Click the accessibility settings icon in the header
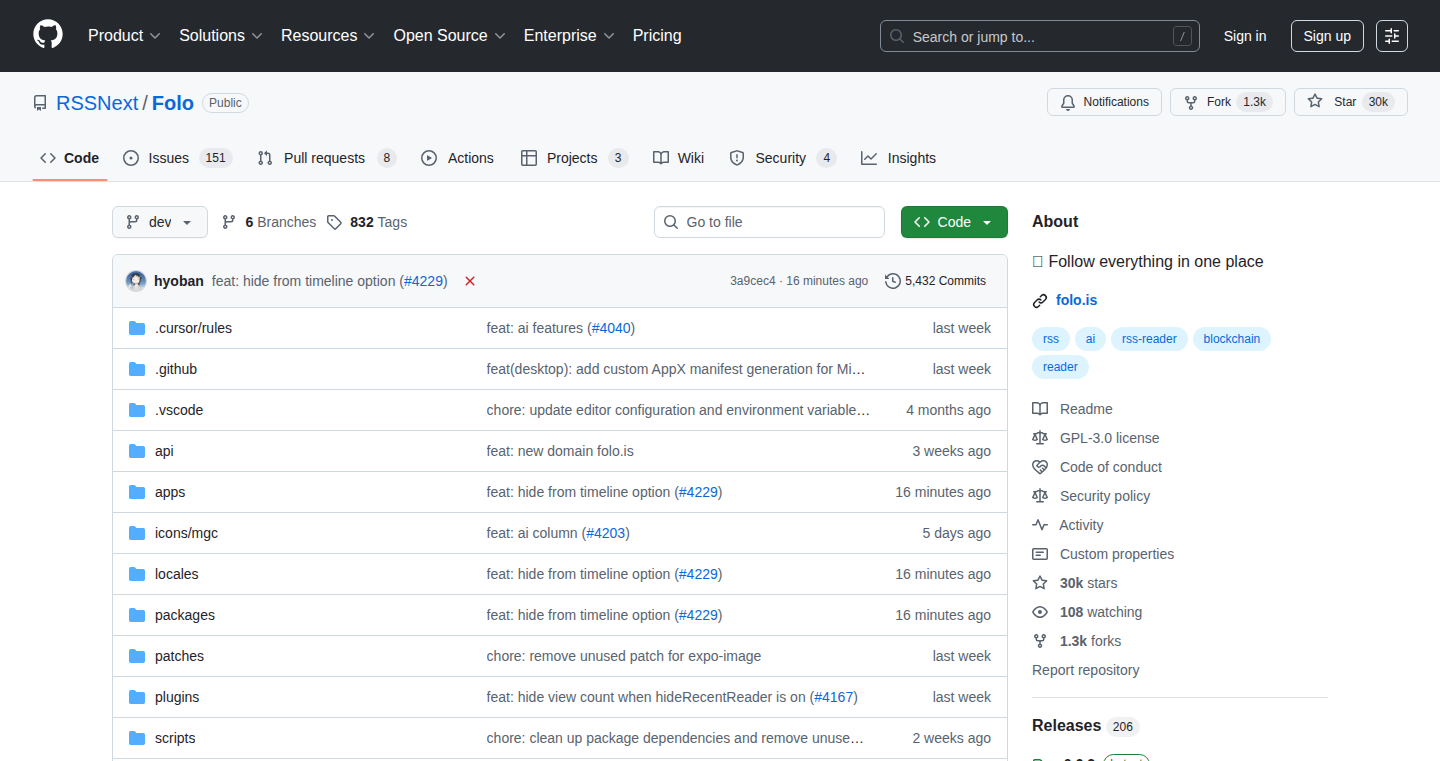1440x761 pixels. tap(1392, 36)
